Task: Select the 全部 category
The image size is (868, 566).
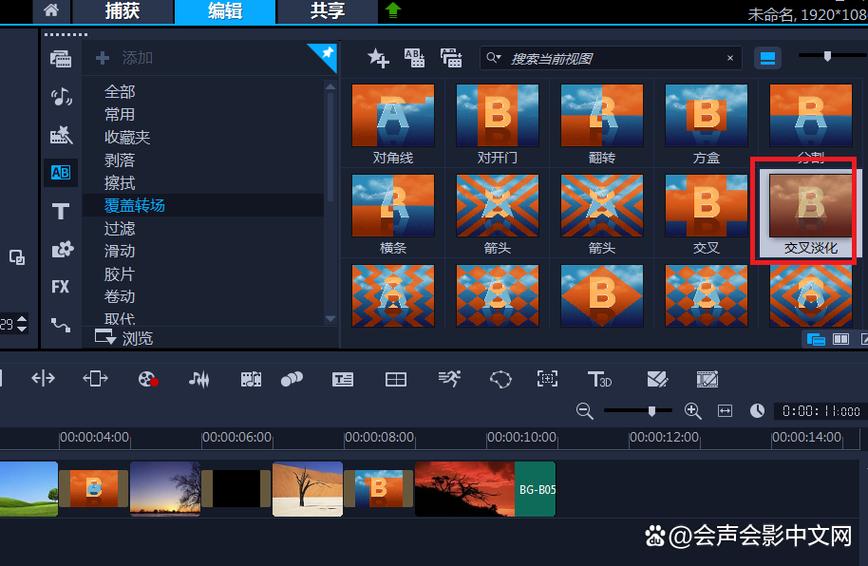Action: (x=120, y=91)
